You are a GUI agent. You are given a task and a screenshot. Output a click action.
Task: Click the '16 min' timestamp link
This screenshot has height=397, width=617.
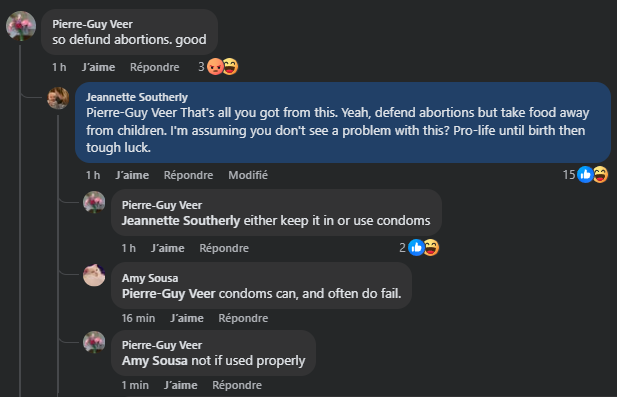[138, 318]
